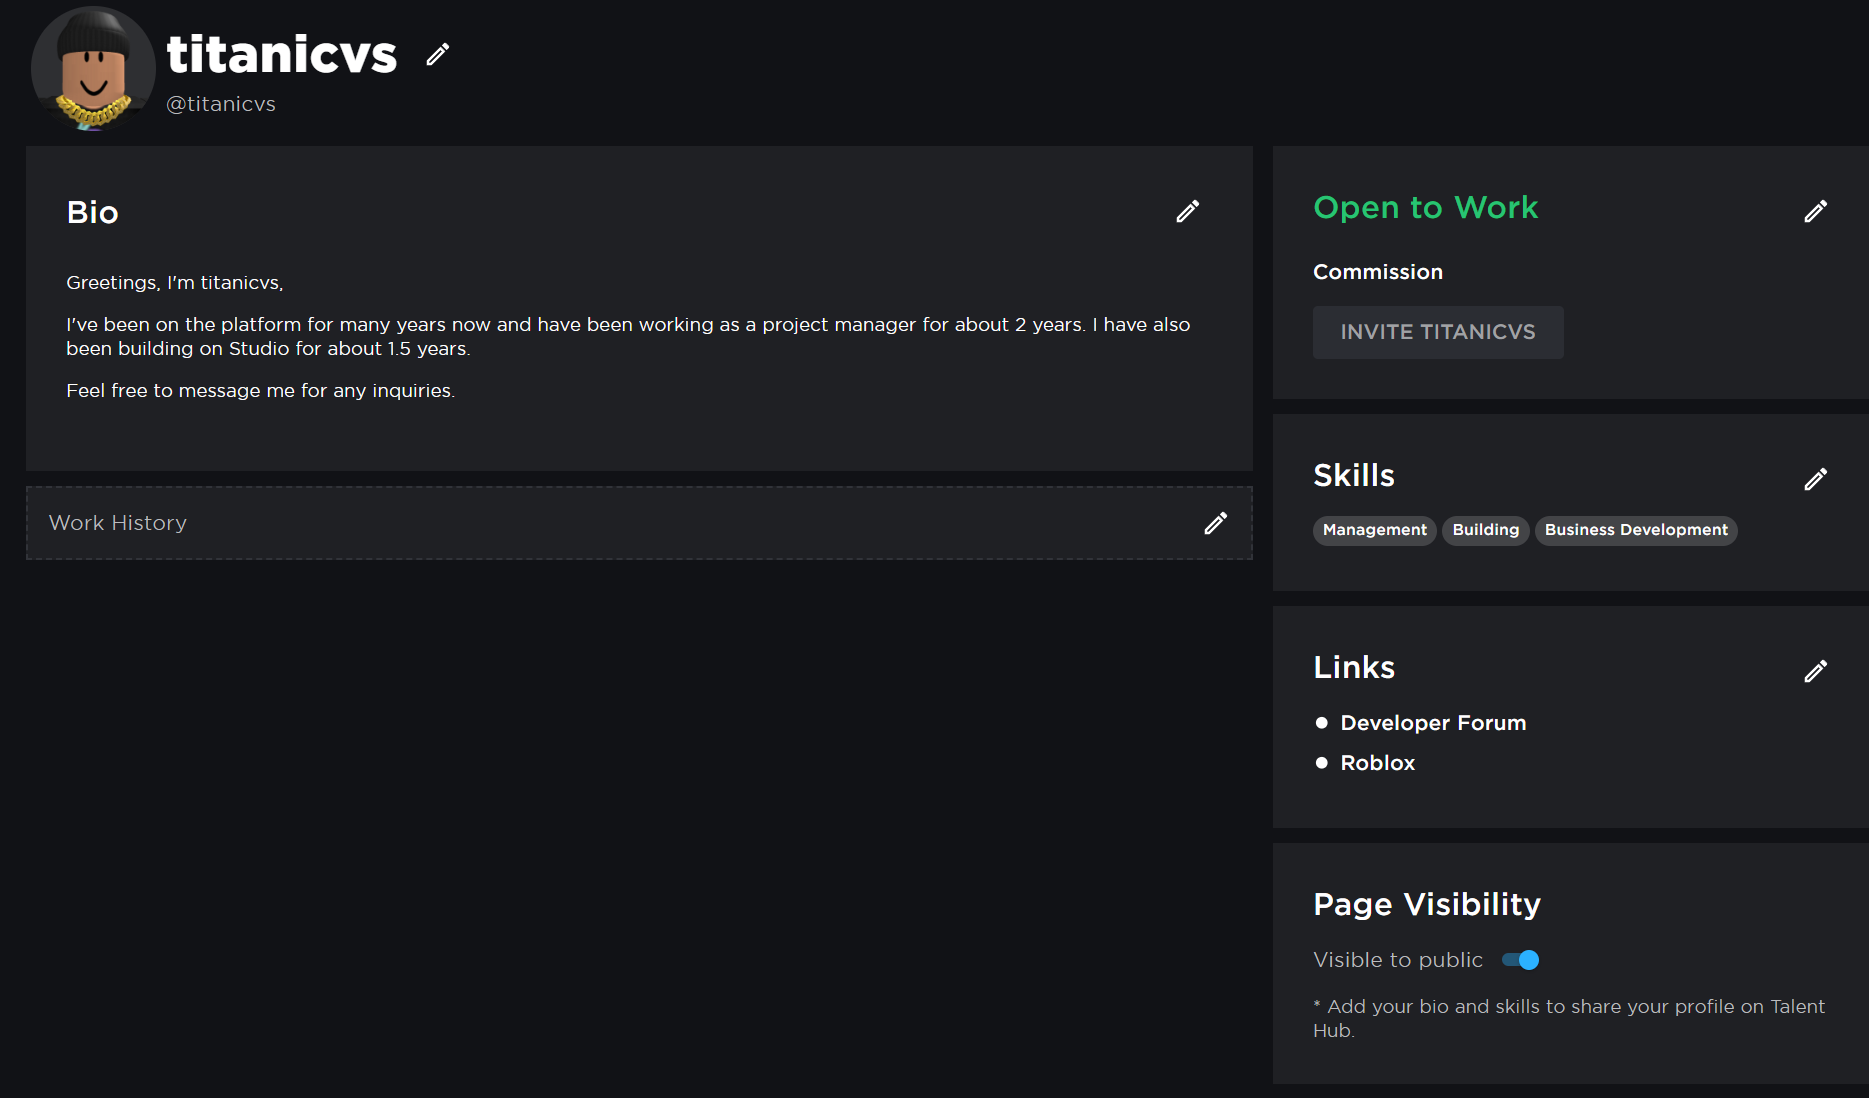Click the Skills edit pencil icon
Image resolution: width=1869 pixels, height=1098 pixels.
coord(1816,479)
